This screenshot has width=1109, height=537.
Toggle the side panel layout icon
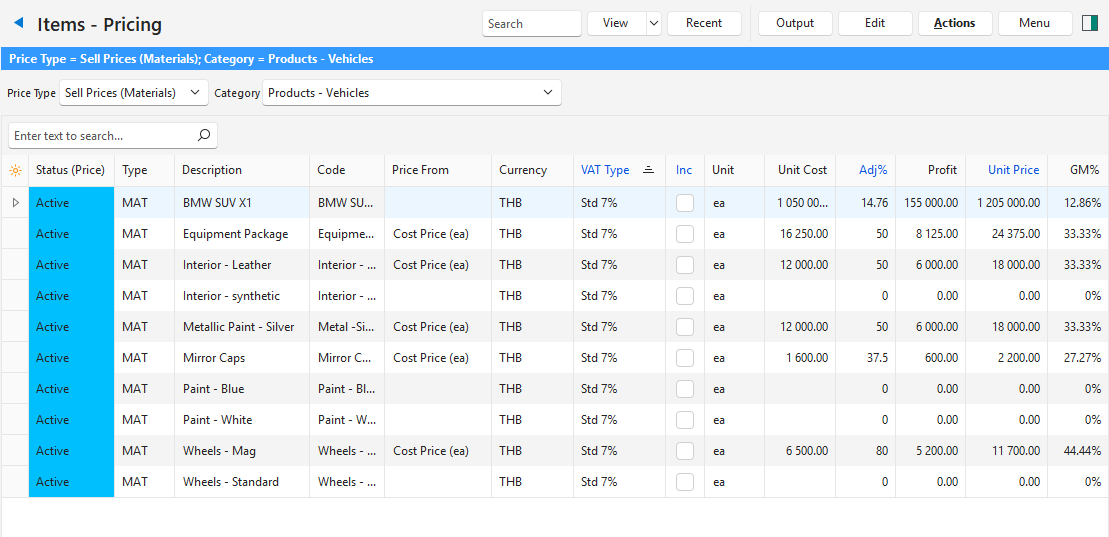pyautogui.click(x=1090, y=23)
